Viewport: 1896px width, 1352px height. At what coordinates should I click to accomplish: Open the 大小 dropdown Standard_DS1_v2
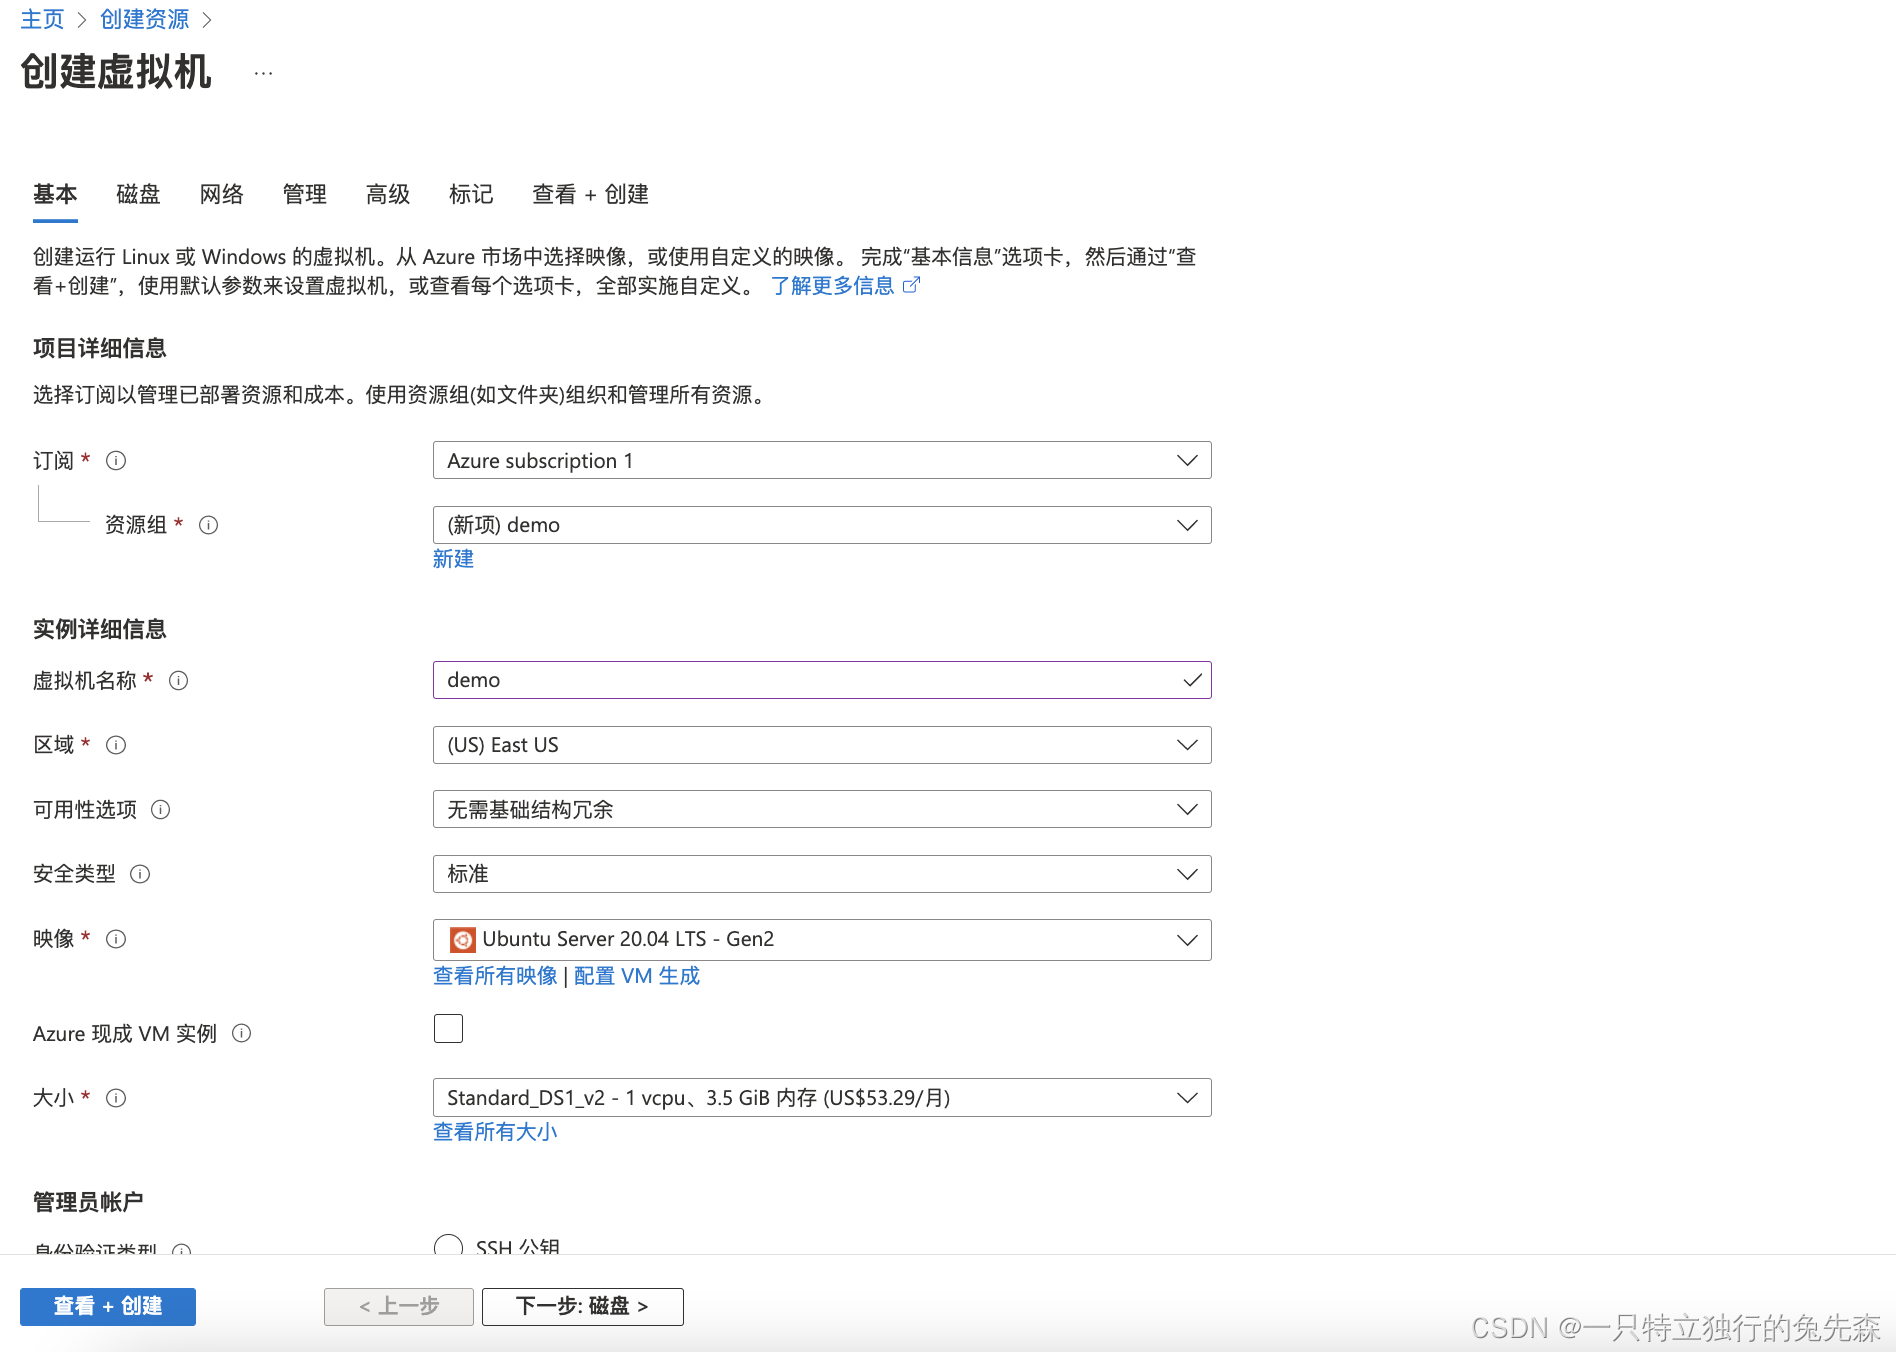tap(822, 1098)
